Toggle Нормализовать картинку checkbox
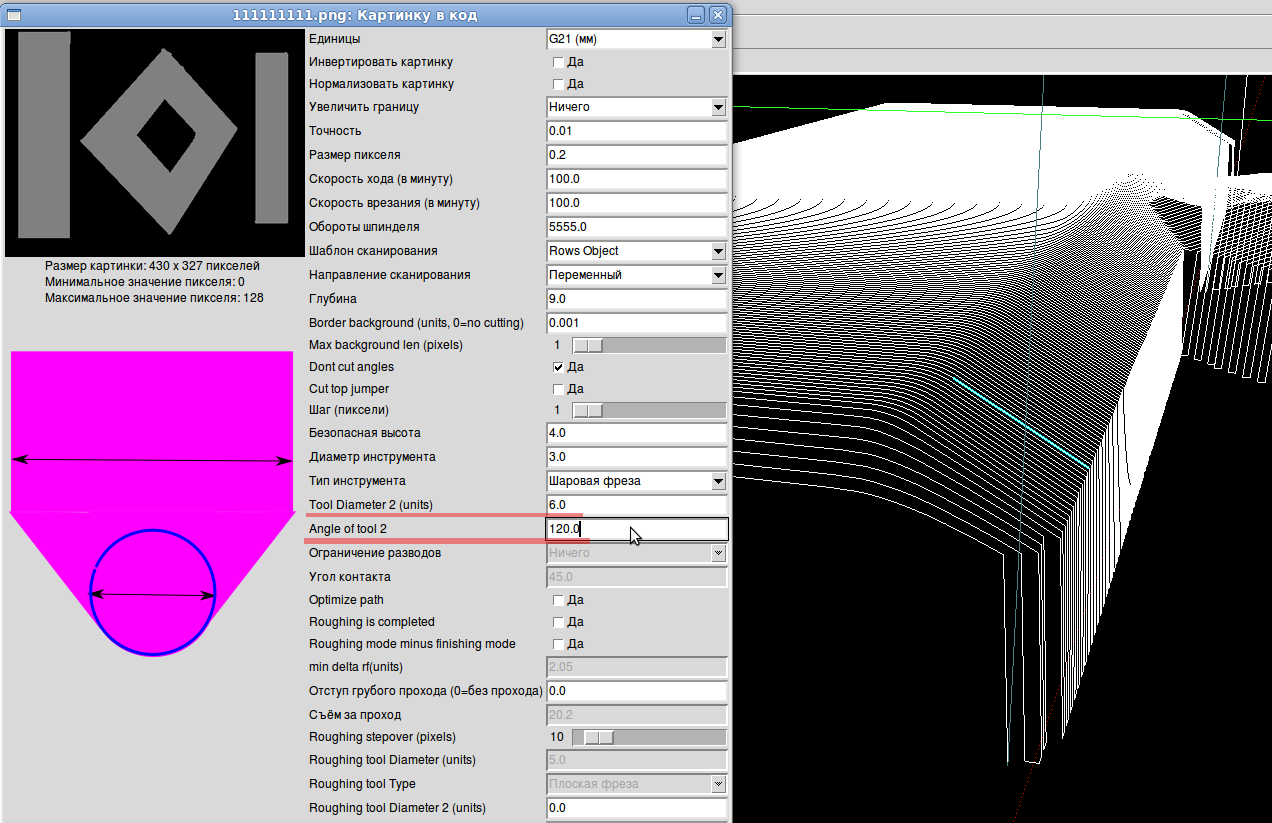1272x823 pixels. tap(559, 84)
